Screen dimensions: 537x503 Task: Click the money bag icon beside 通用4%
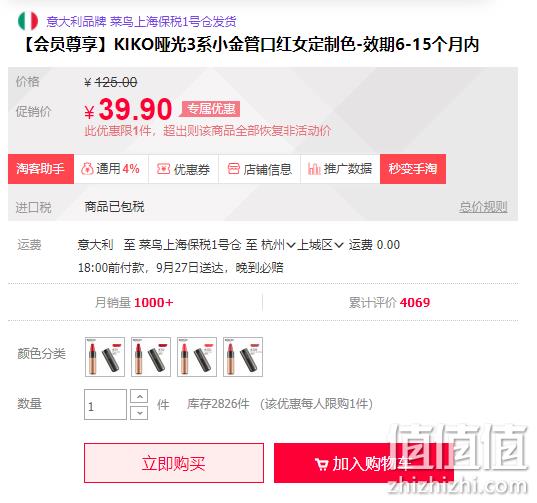pyautogui.click(x=87, y=169)
